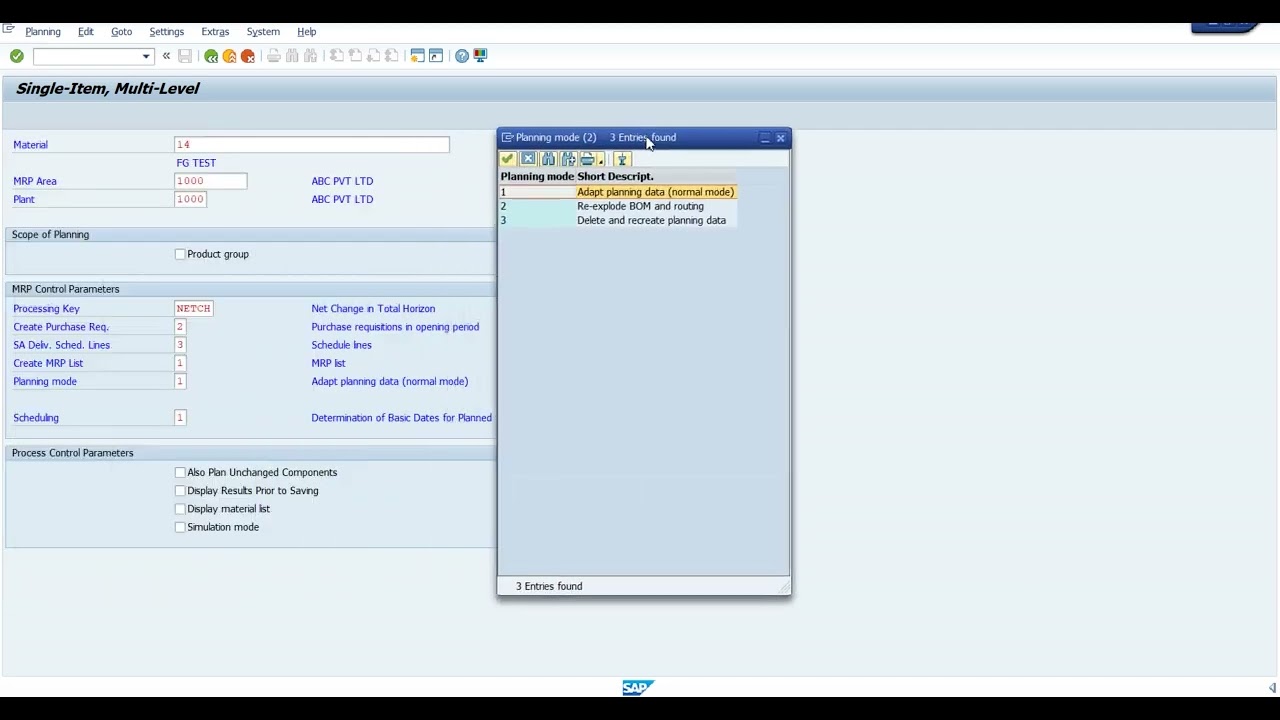Click the green Back icon
This screenshot has width=1280, height=720.
click(211, 56)
